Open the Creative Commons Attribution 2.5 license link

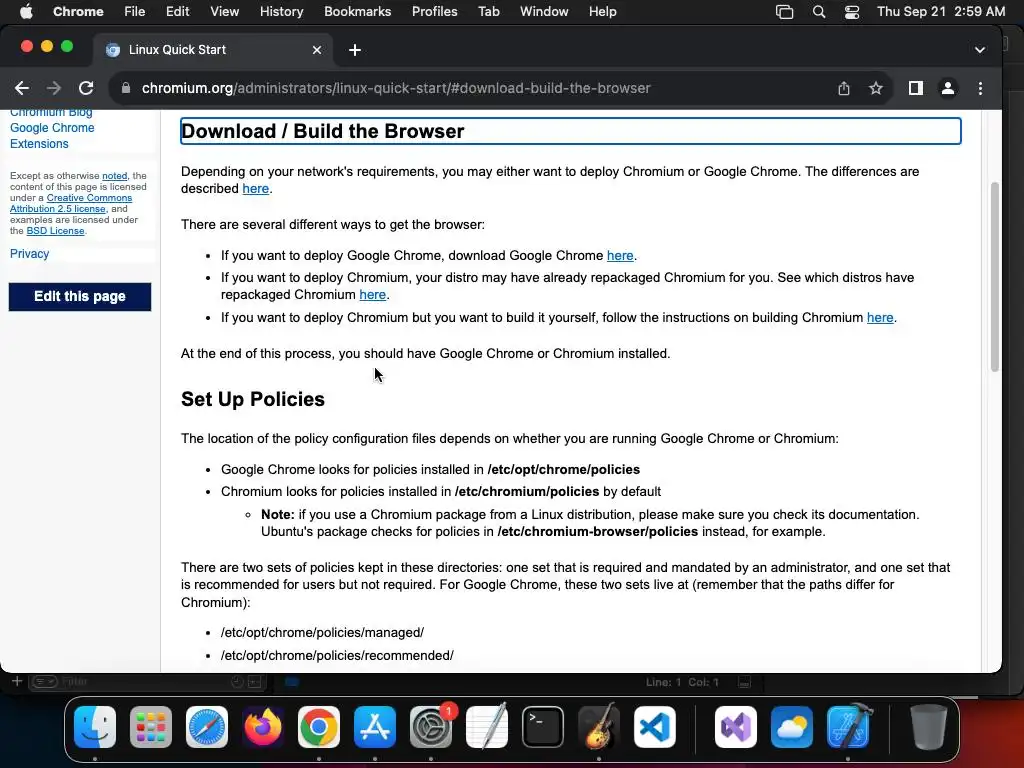[71, 203]
